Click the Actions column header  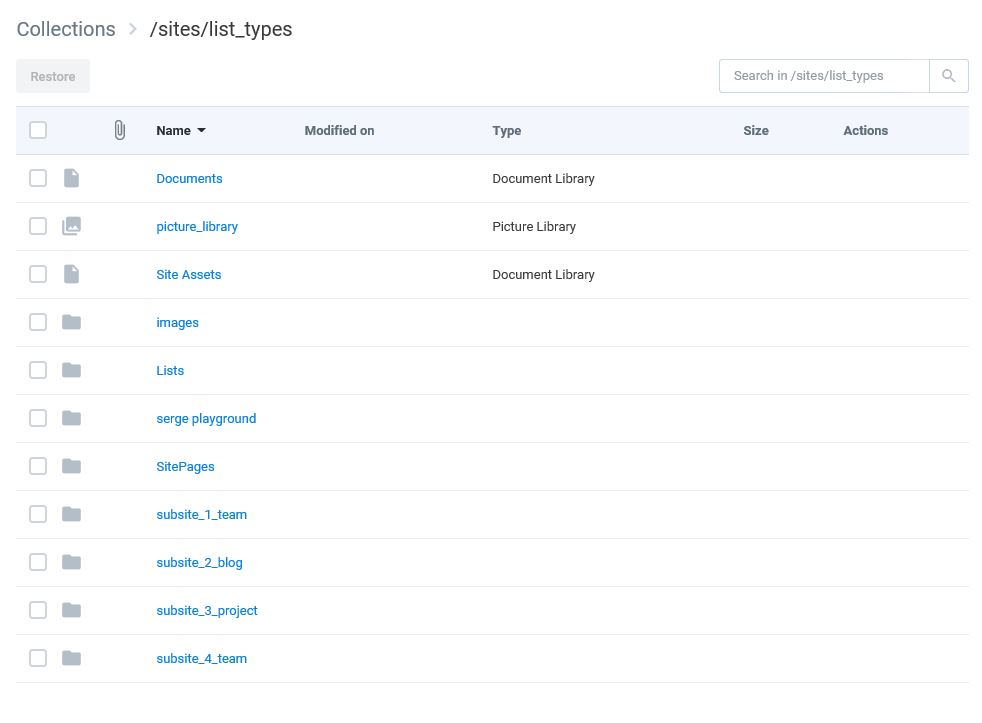(x=866, y=130)
